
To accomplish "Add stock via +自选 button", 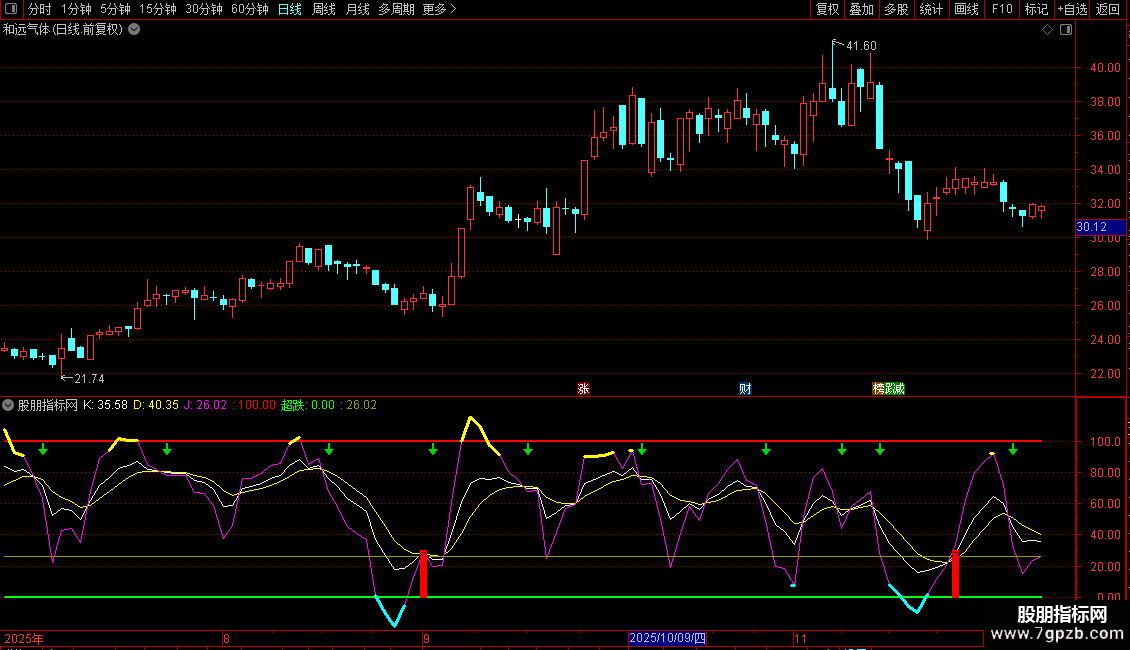I will (x=1071, y=9).
